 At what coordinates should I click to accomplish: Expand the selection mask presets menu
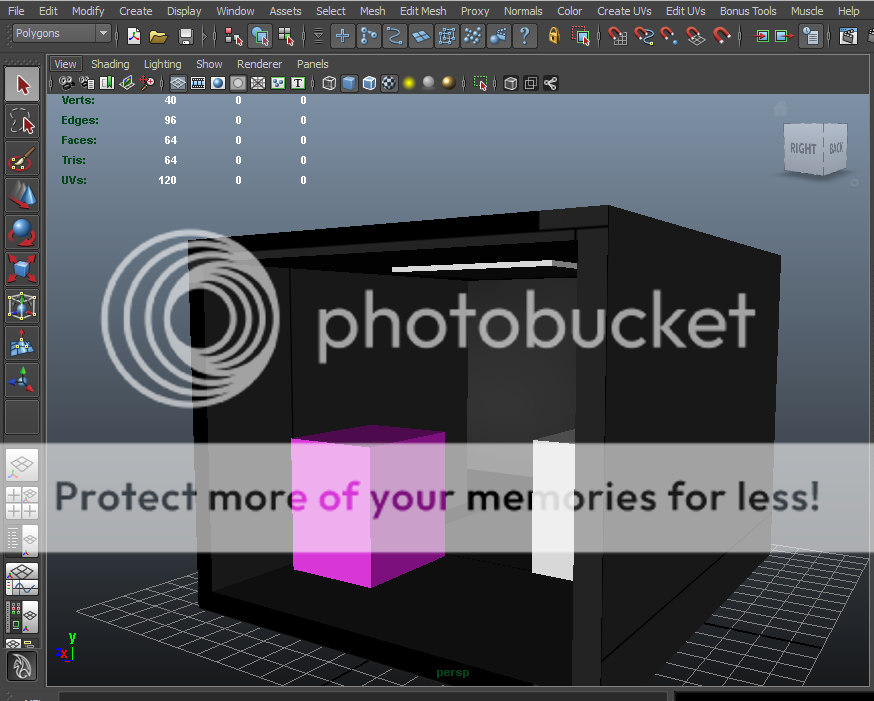(318, 36)
